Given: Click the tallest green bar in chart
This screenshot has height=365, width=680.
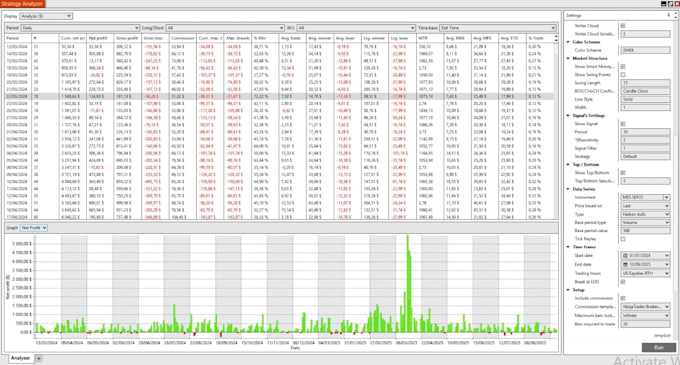Looking at the screenshot, I should pyautogui.click(x=408, y=284).
